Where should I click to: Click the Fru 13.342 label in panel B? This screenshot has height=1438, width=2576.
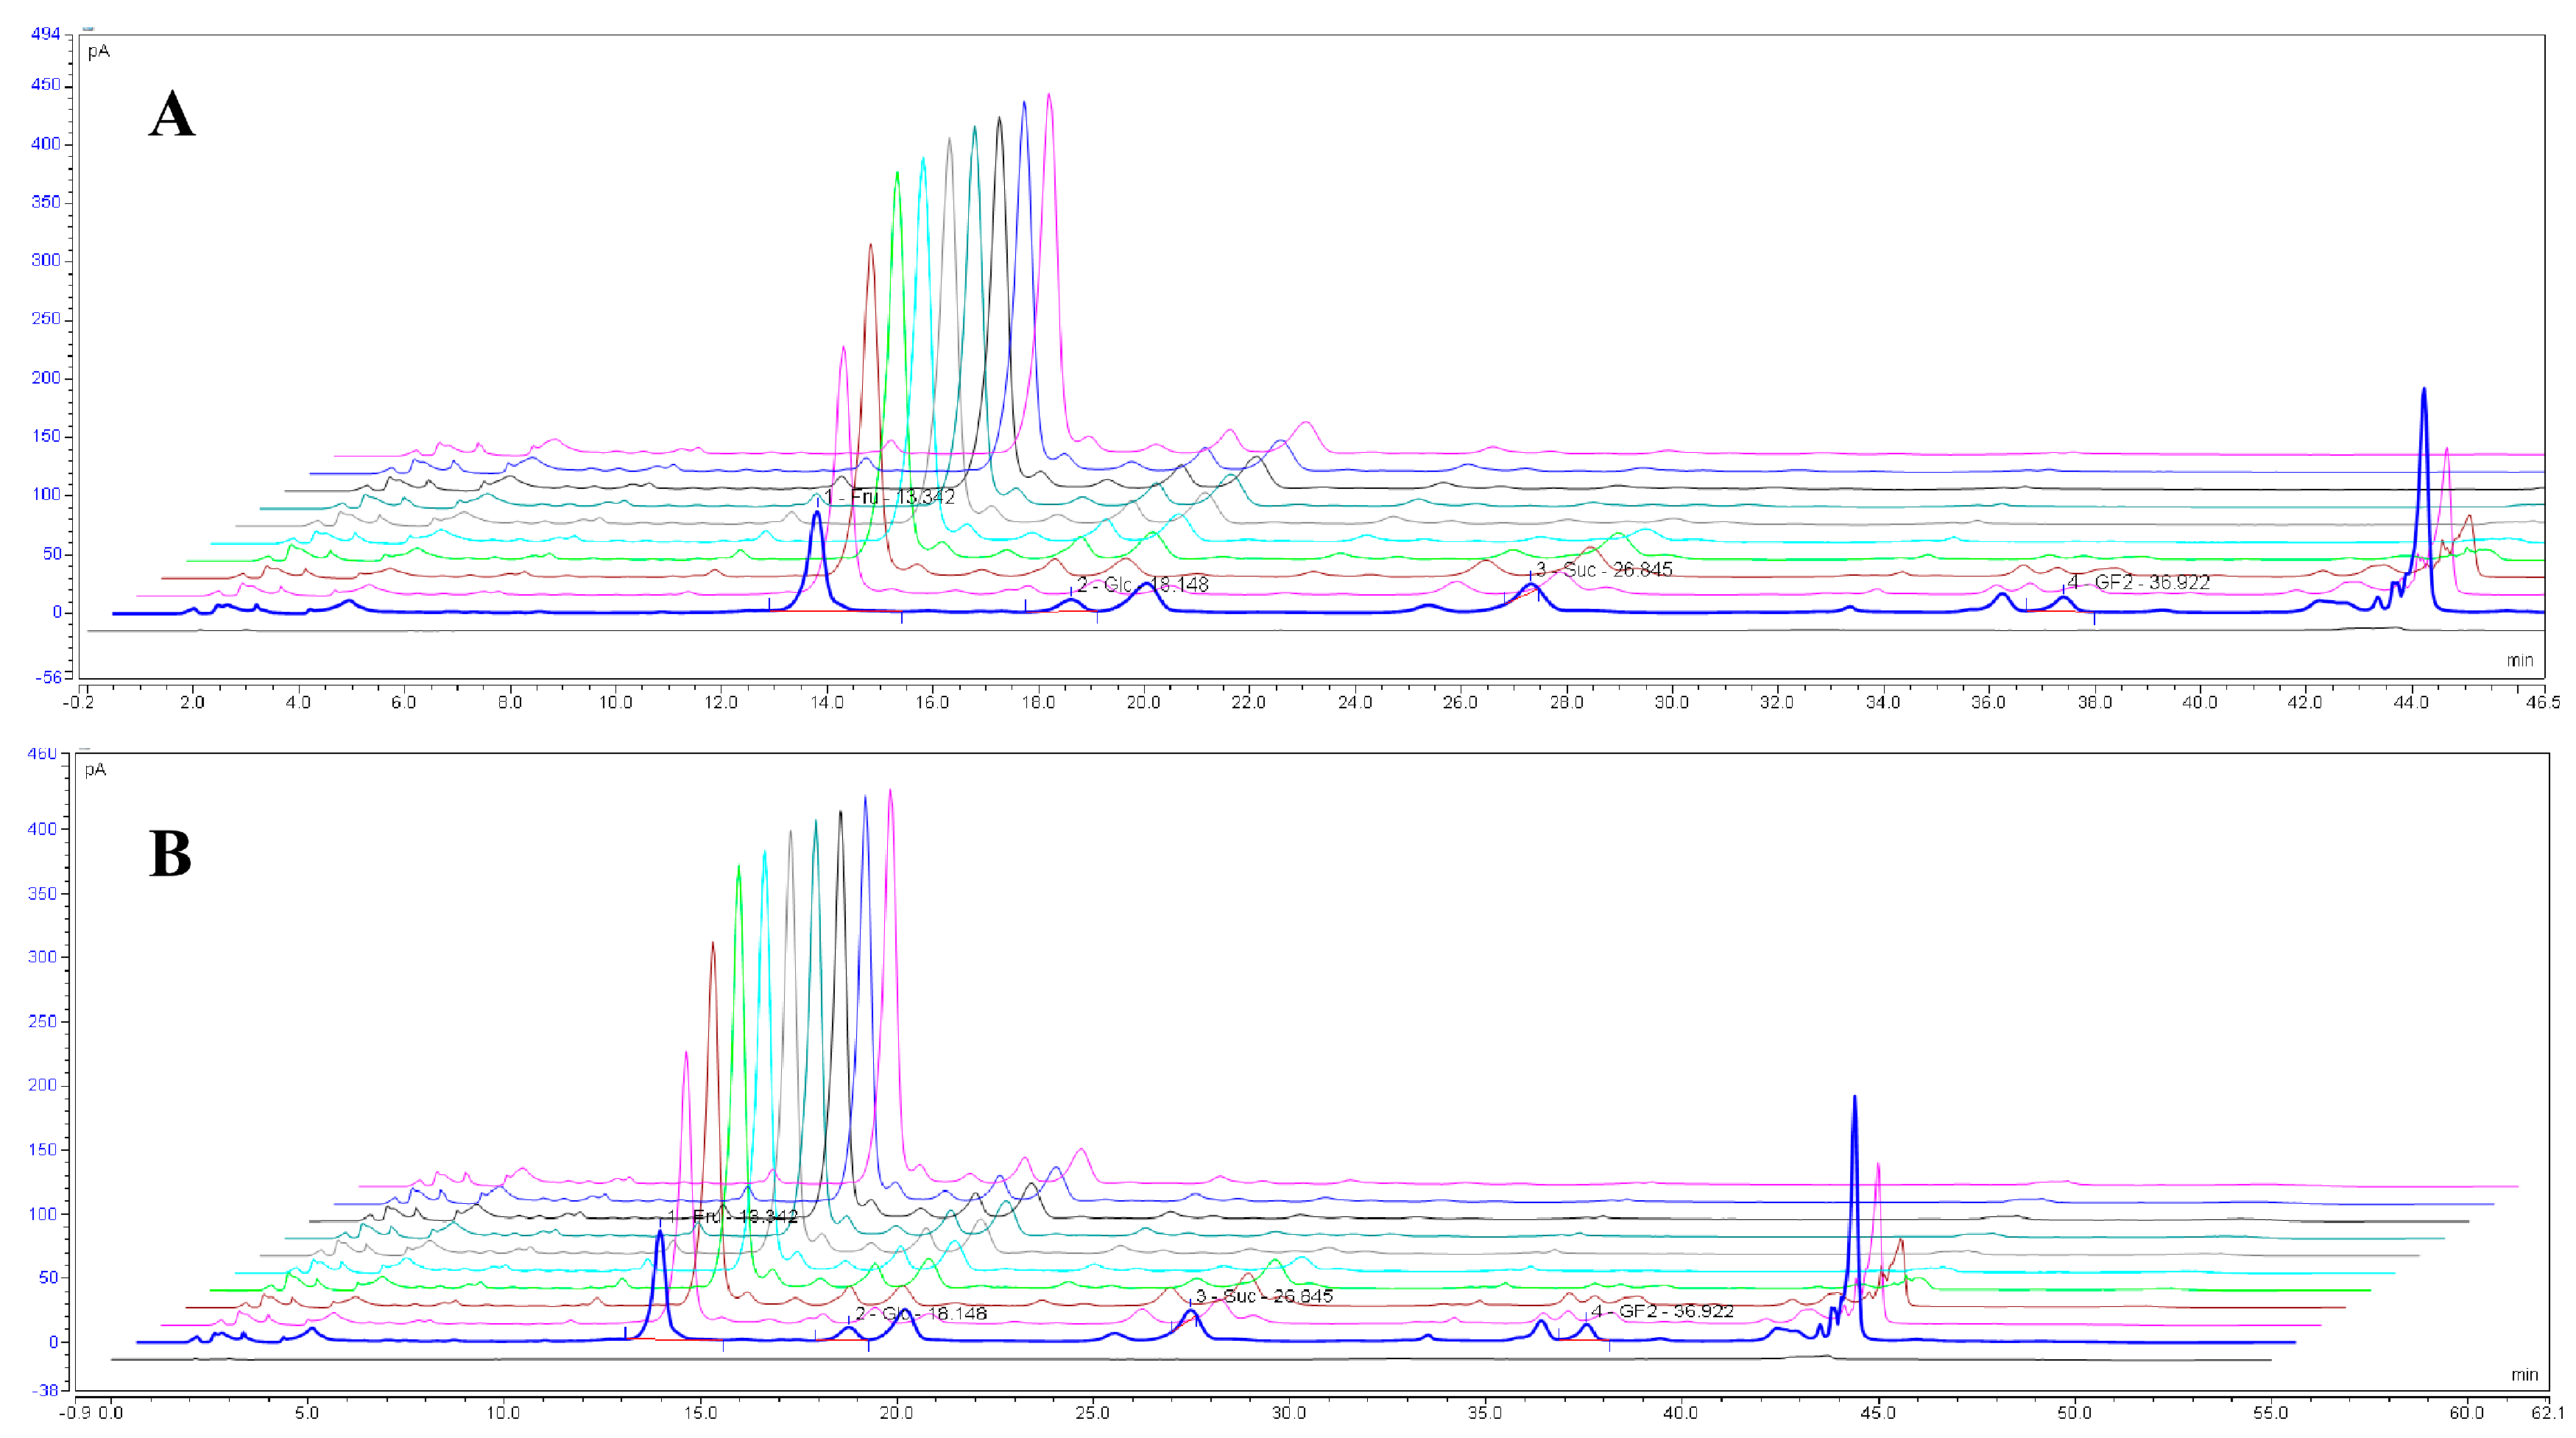732,1217
